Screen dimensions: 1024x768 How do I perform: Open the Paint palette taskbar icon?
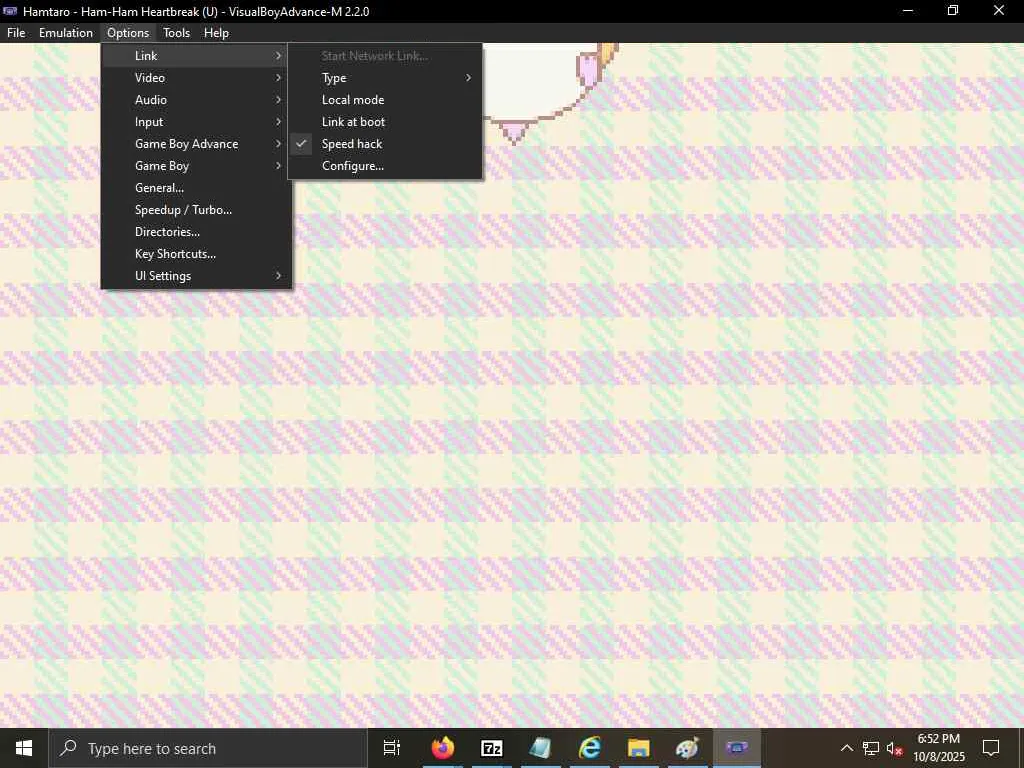(688, 748)
